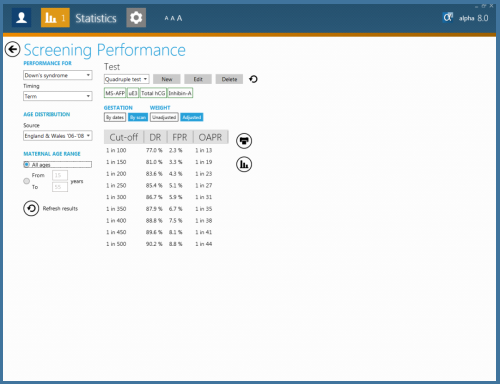Print the screening performance table
This screenshot has height=384, width=500.
pyautogui.click(x=244, y=141)
